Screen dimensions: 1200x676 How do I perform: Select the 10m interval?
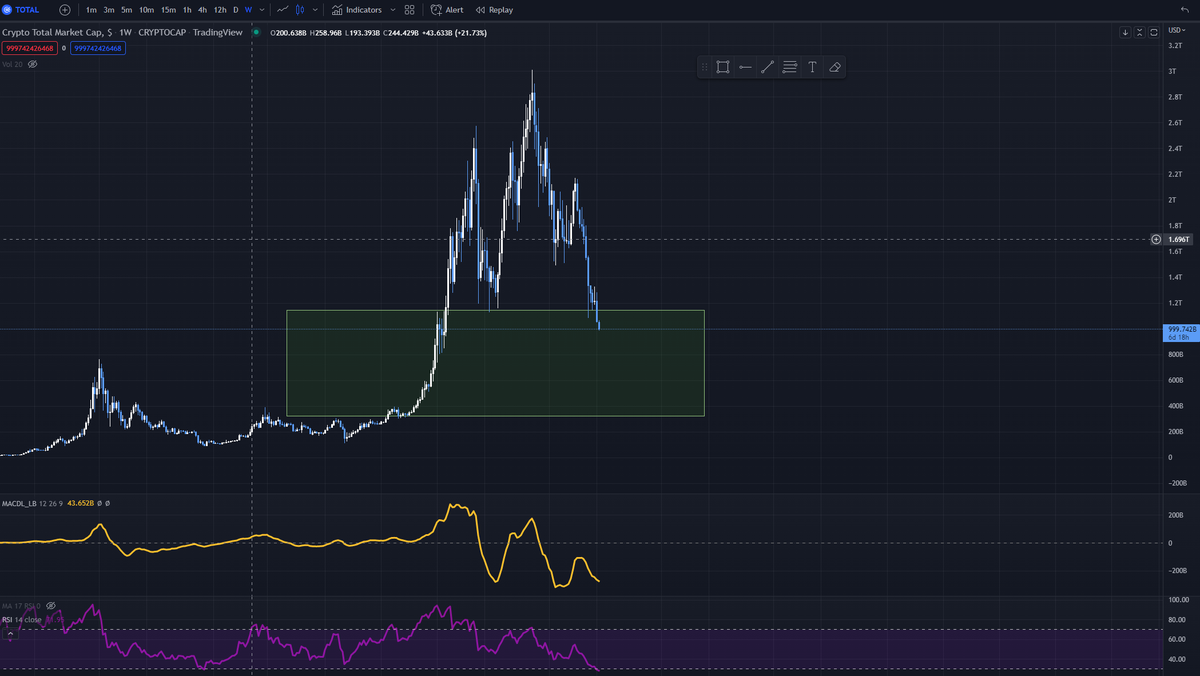tap(147, 9)
